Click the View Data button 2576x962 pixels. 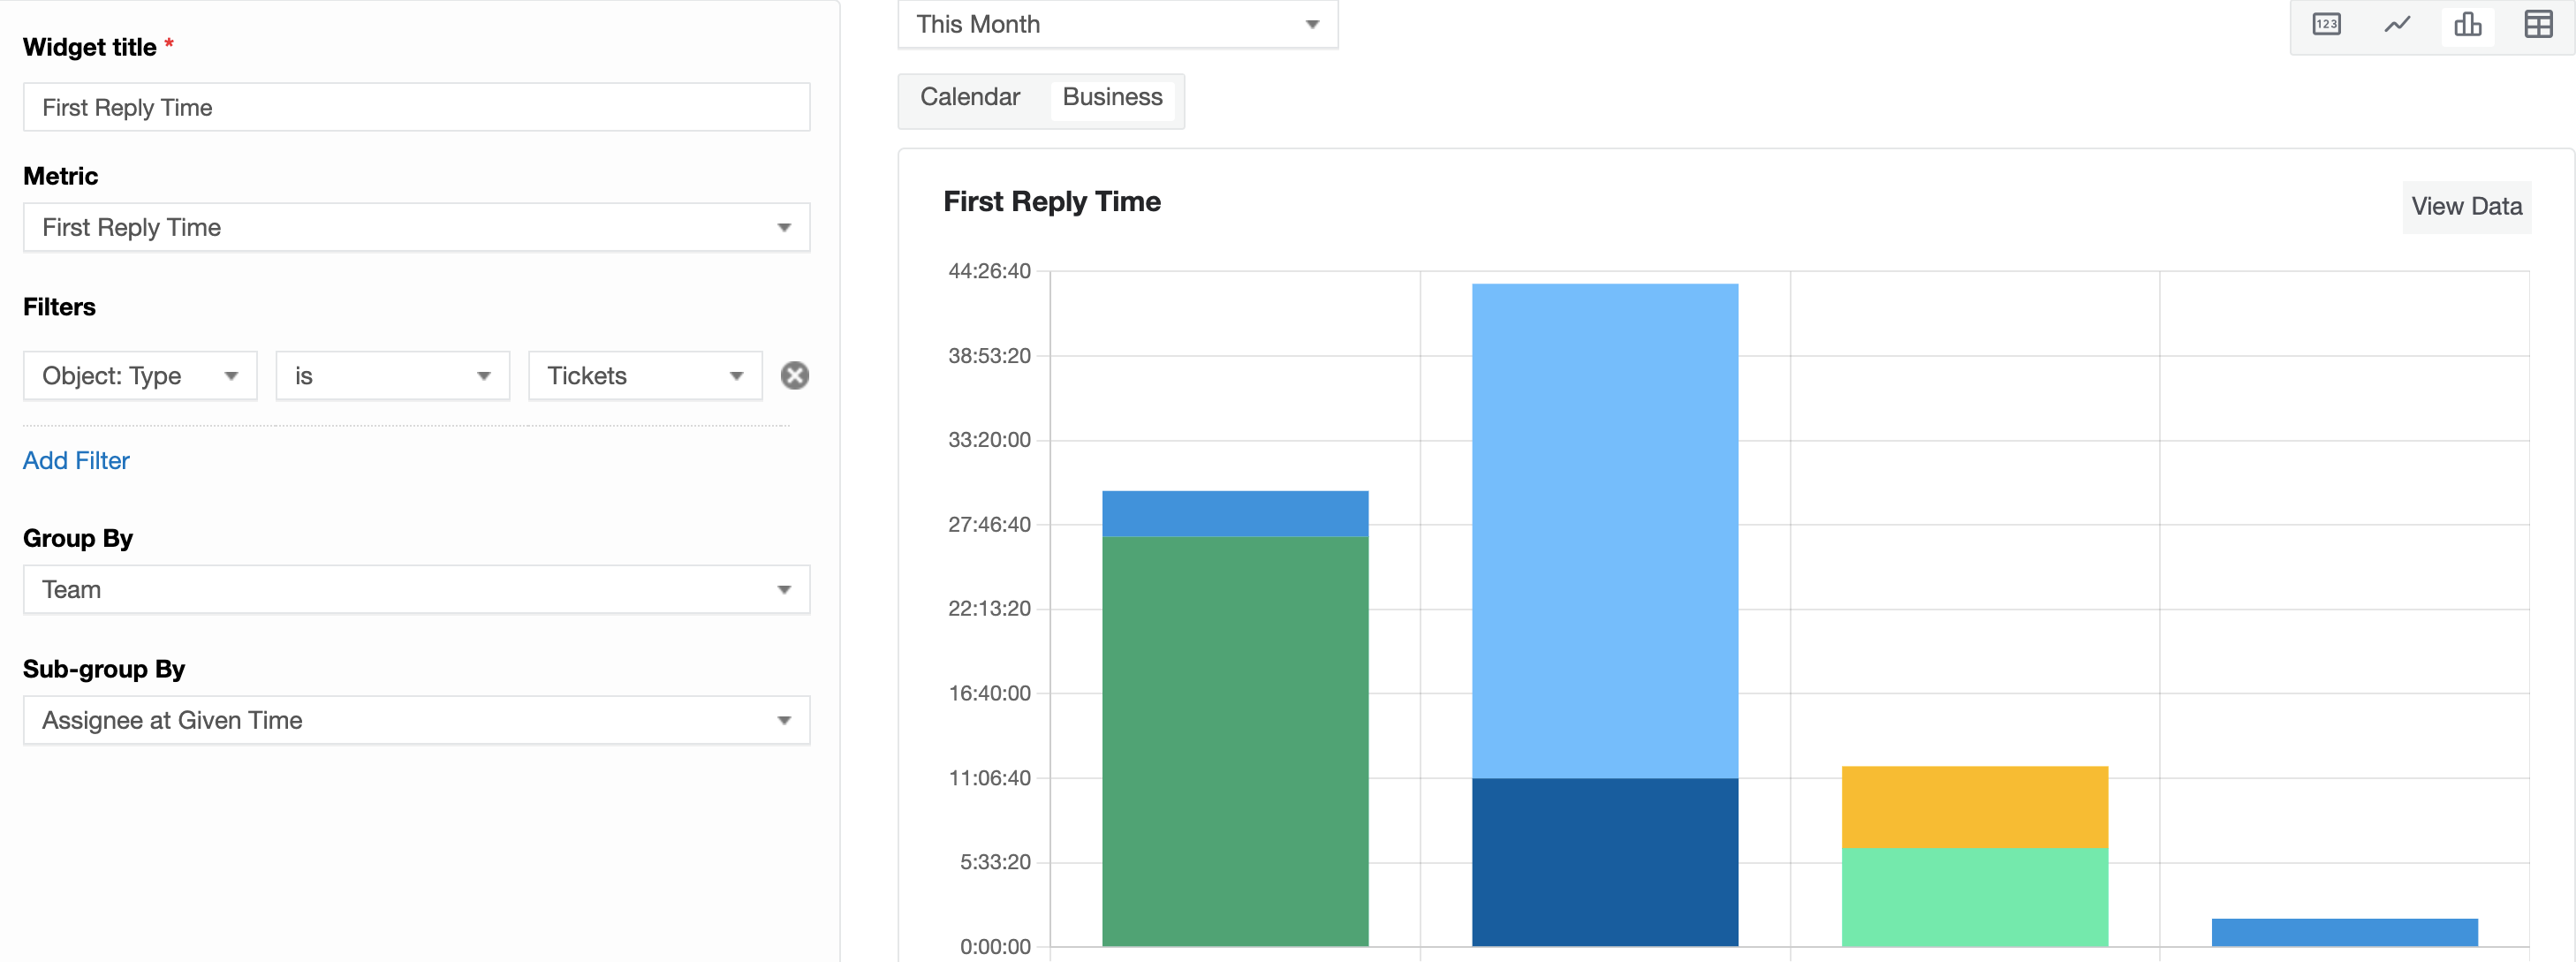click(2466, 207)
